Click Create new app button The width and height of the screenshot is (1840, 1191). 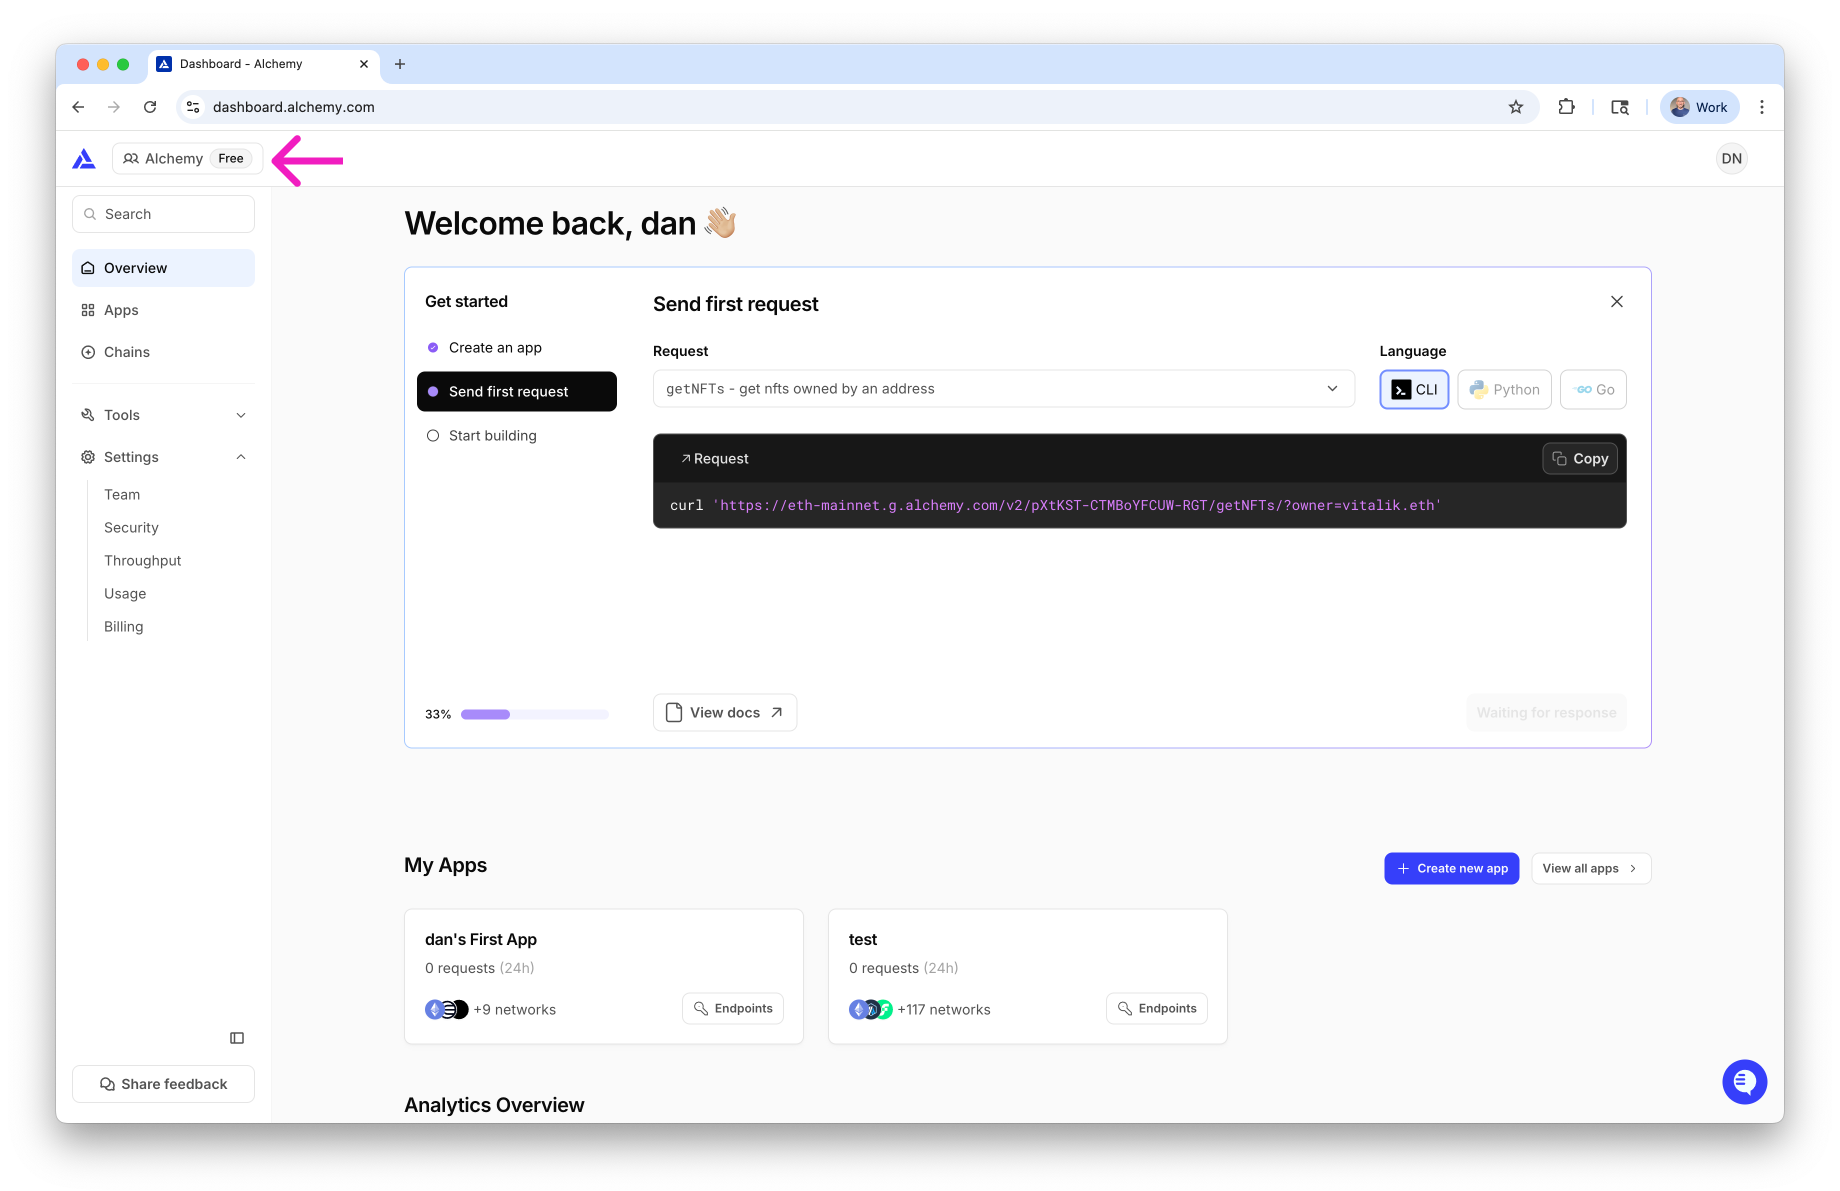[1451, 868]
